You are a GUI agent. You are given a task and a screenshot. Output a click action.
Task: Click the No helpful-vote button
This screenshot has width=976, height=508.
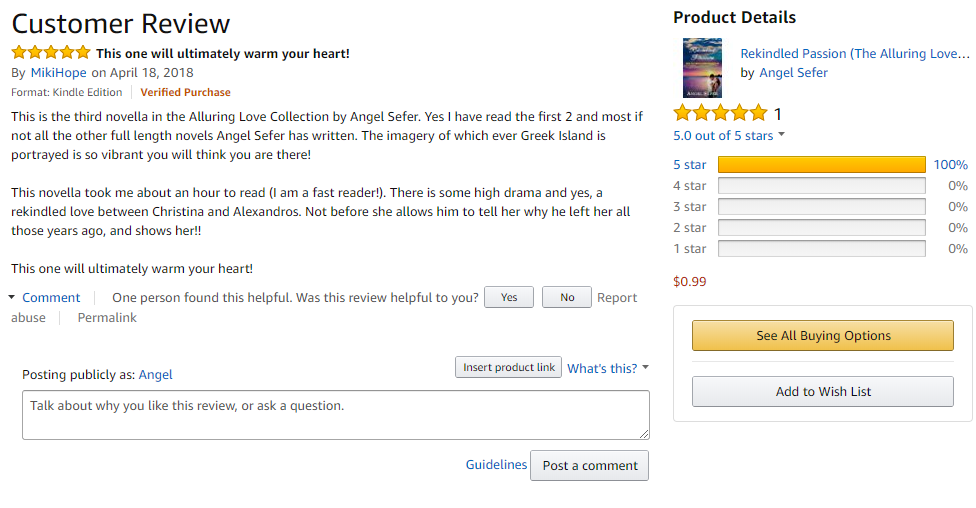[x=567, y=297]
